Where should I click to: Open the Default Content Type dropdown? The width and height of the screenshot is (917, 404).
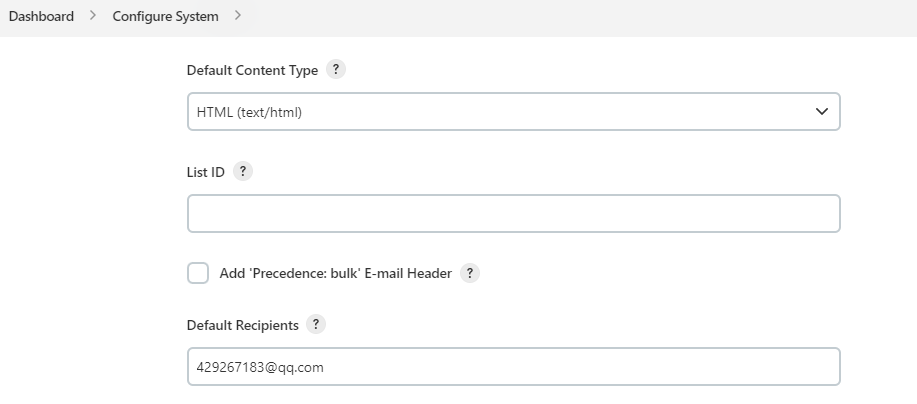tap(513, 112)
